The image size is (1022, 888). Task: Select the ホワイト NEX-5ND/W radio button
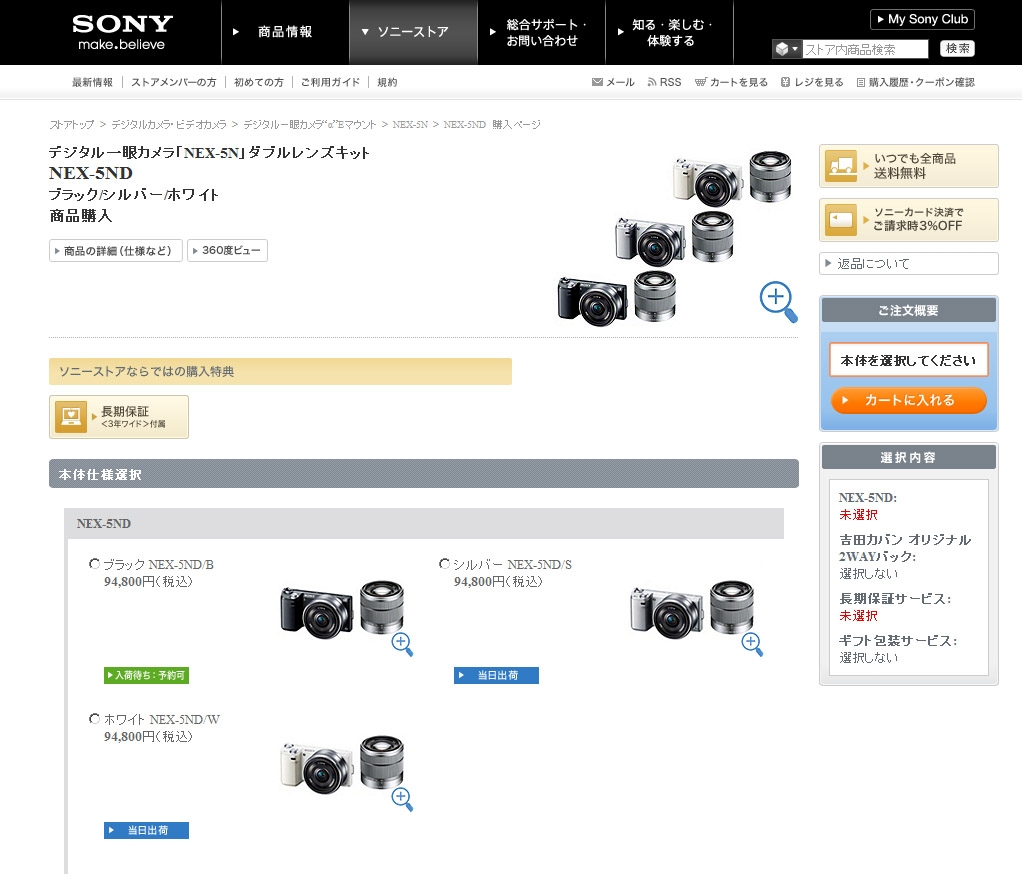click(x=94, y=719)
